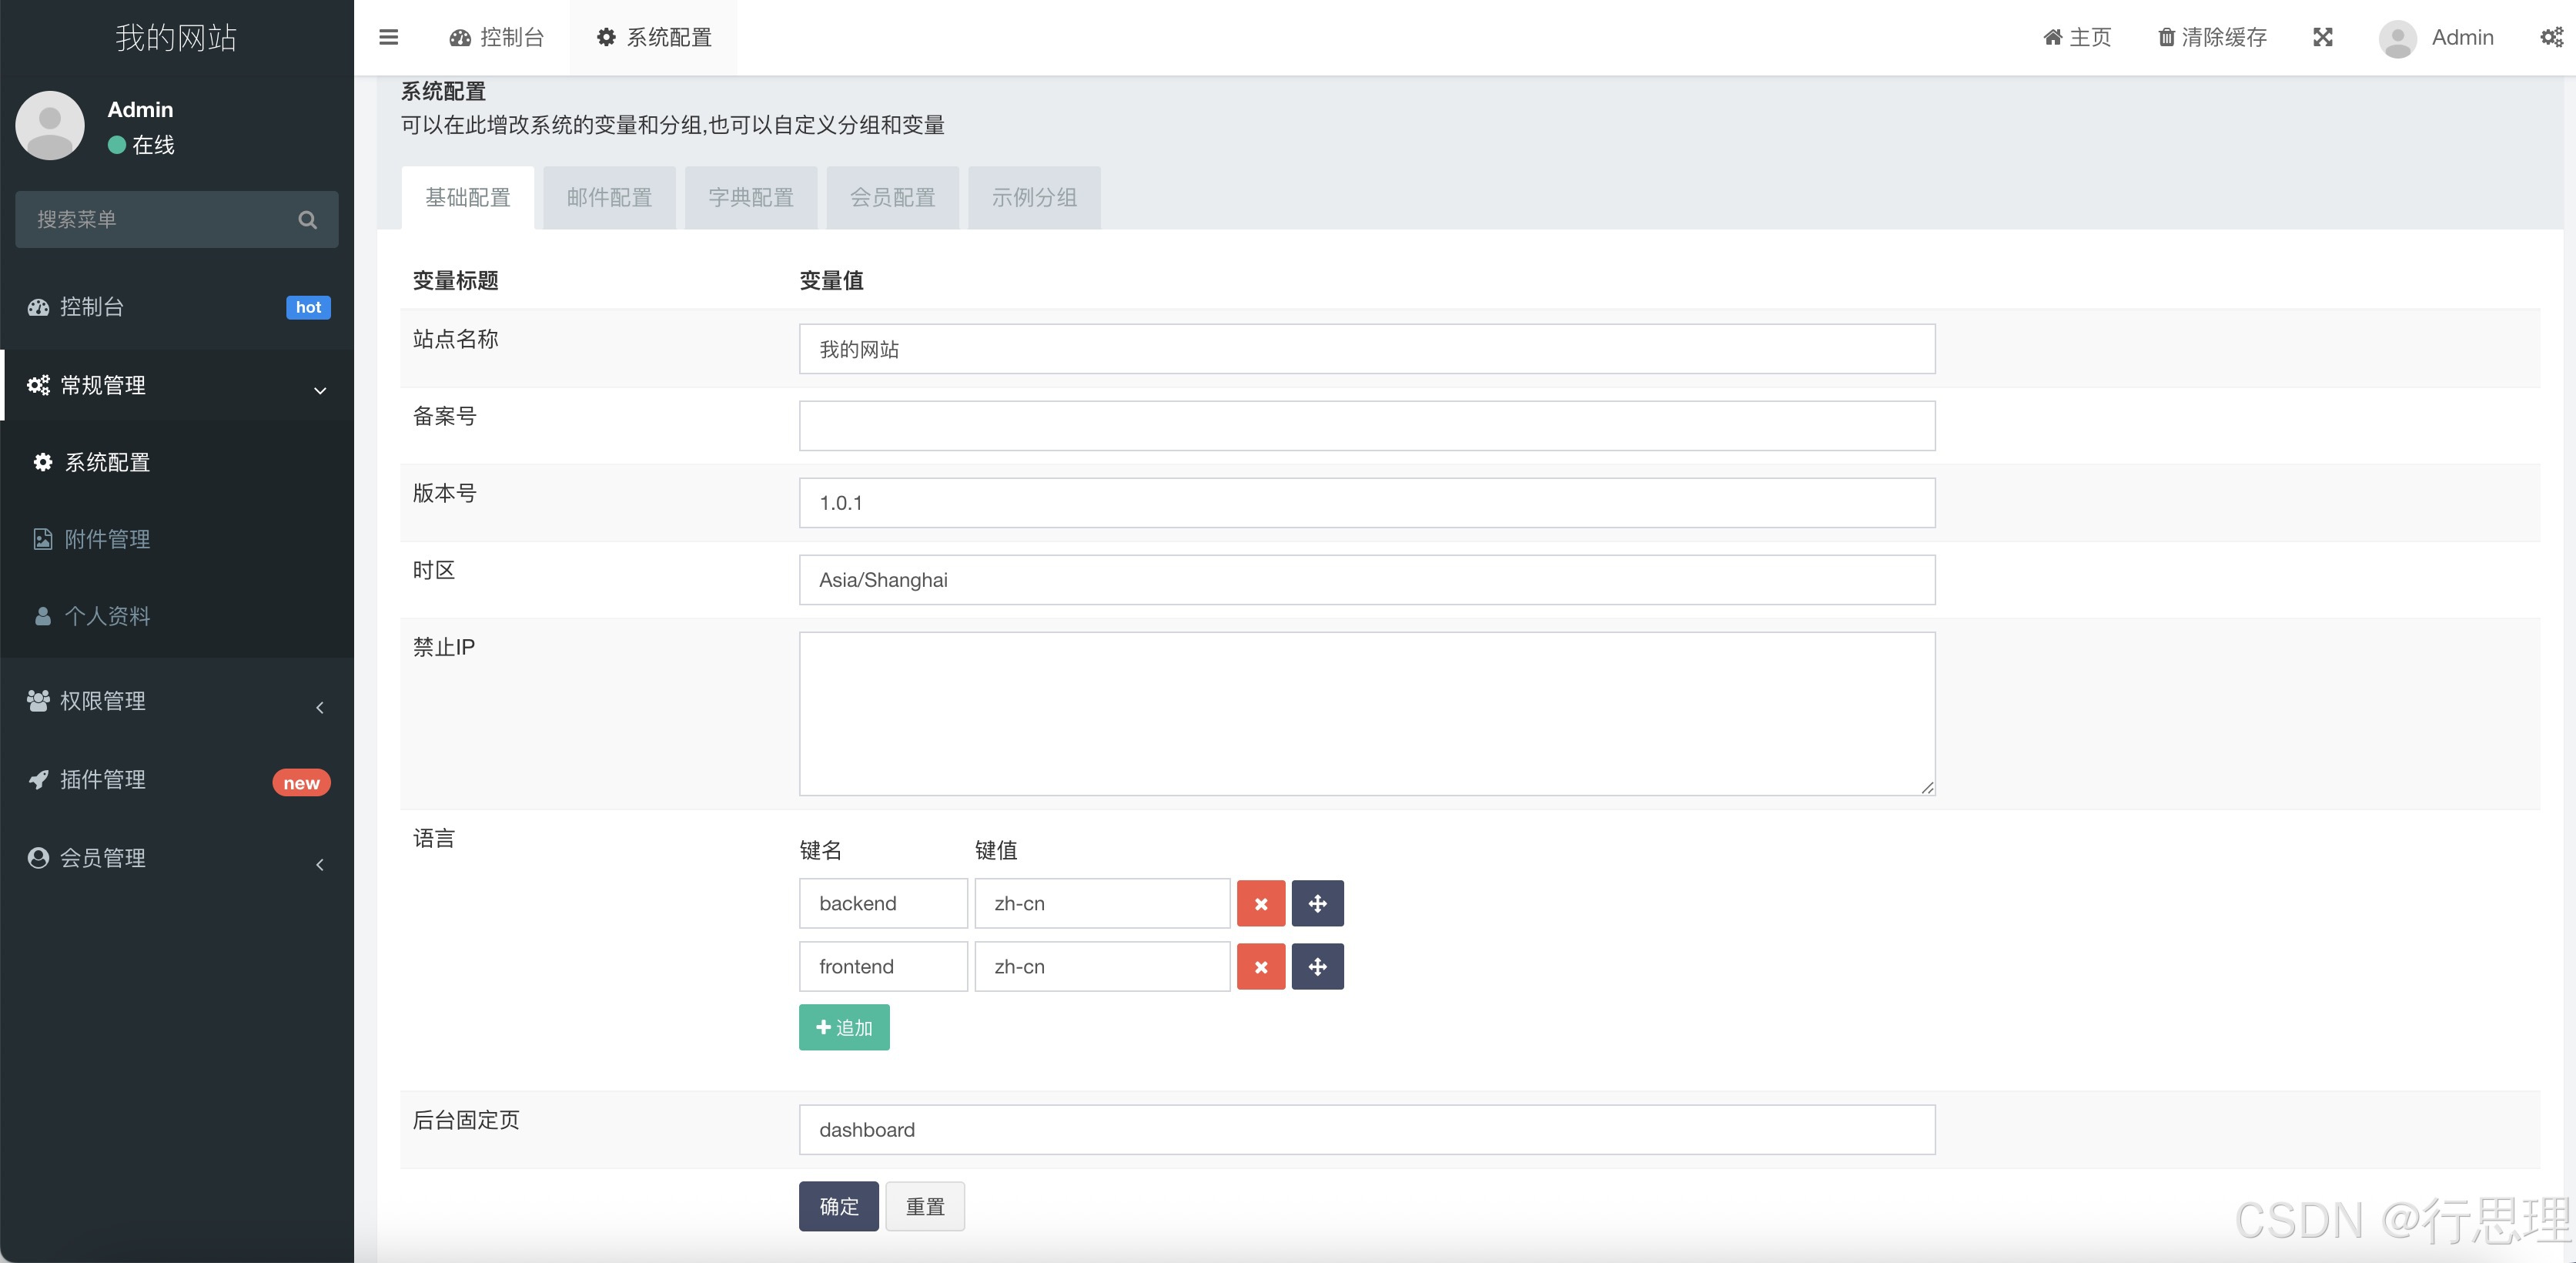Click the move handle for frontend row
The width and height of the screenshot is (2576, 1263).
1317,966
